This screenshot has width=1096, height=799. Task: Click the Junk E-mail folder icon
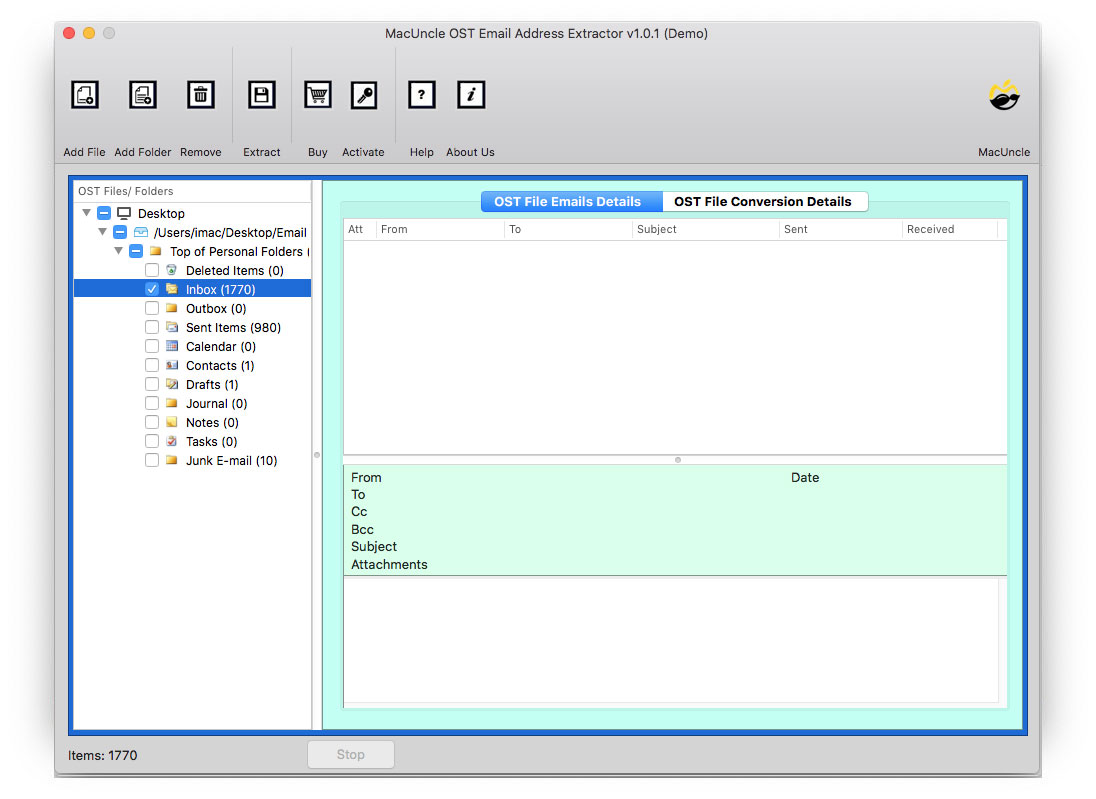point(171,460)
